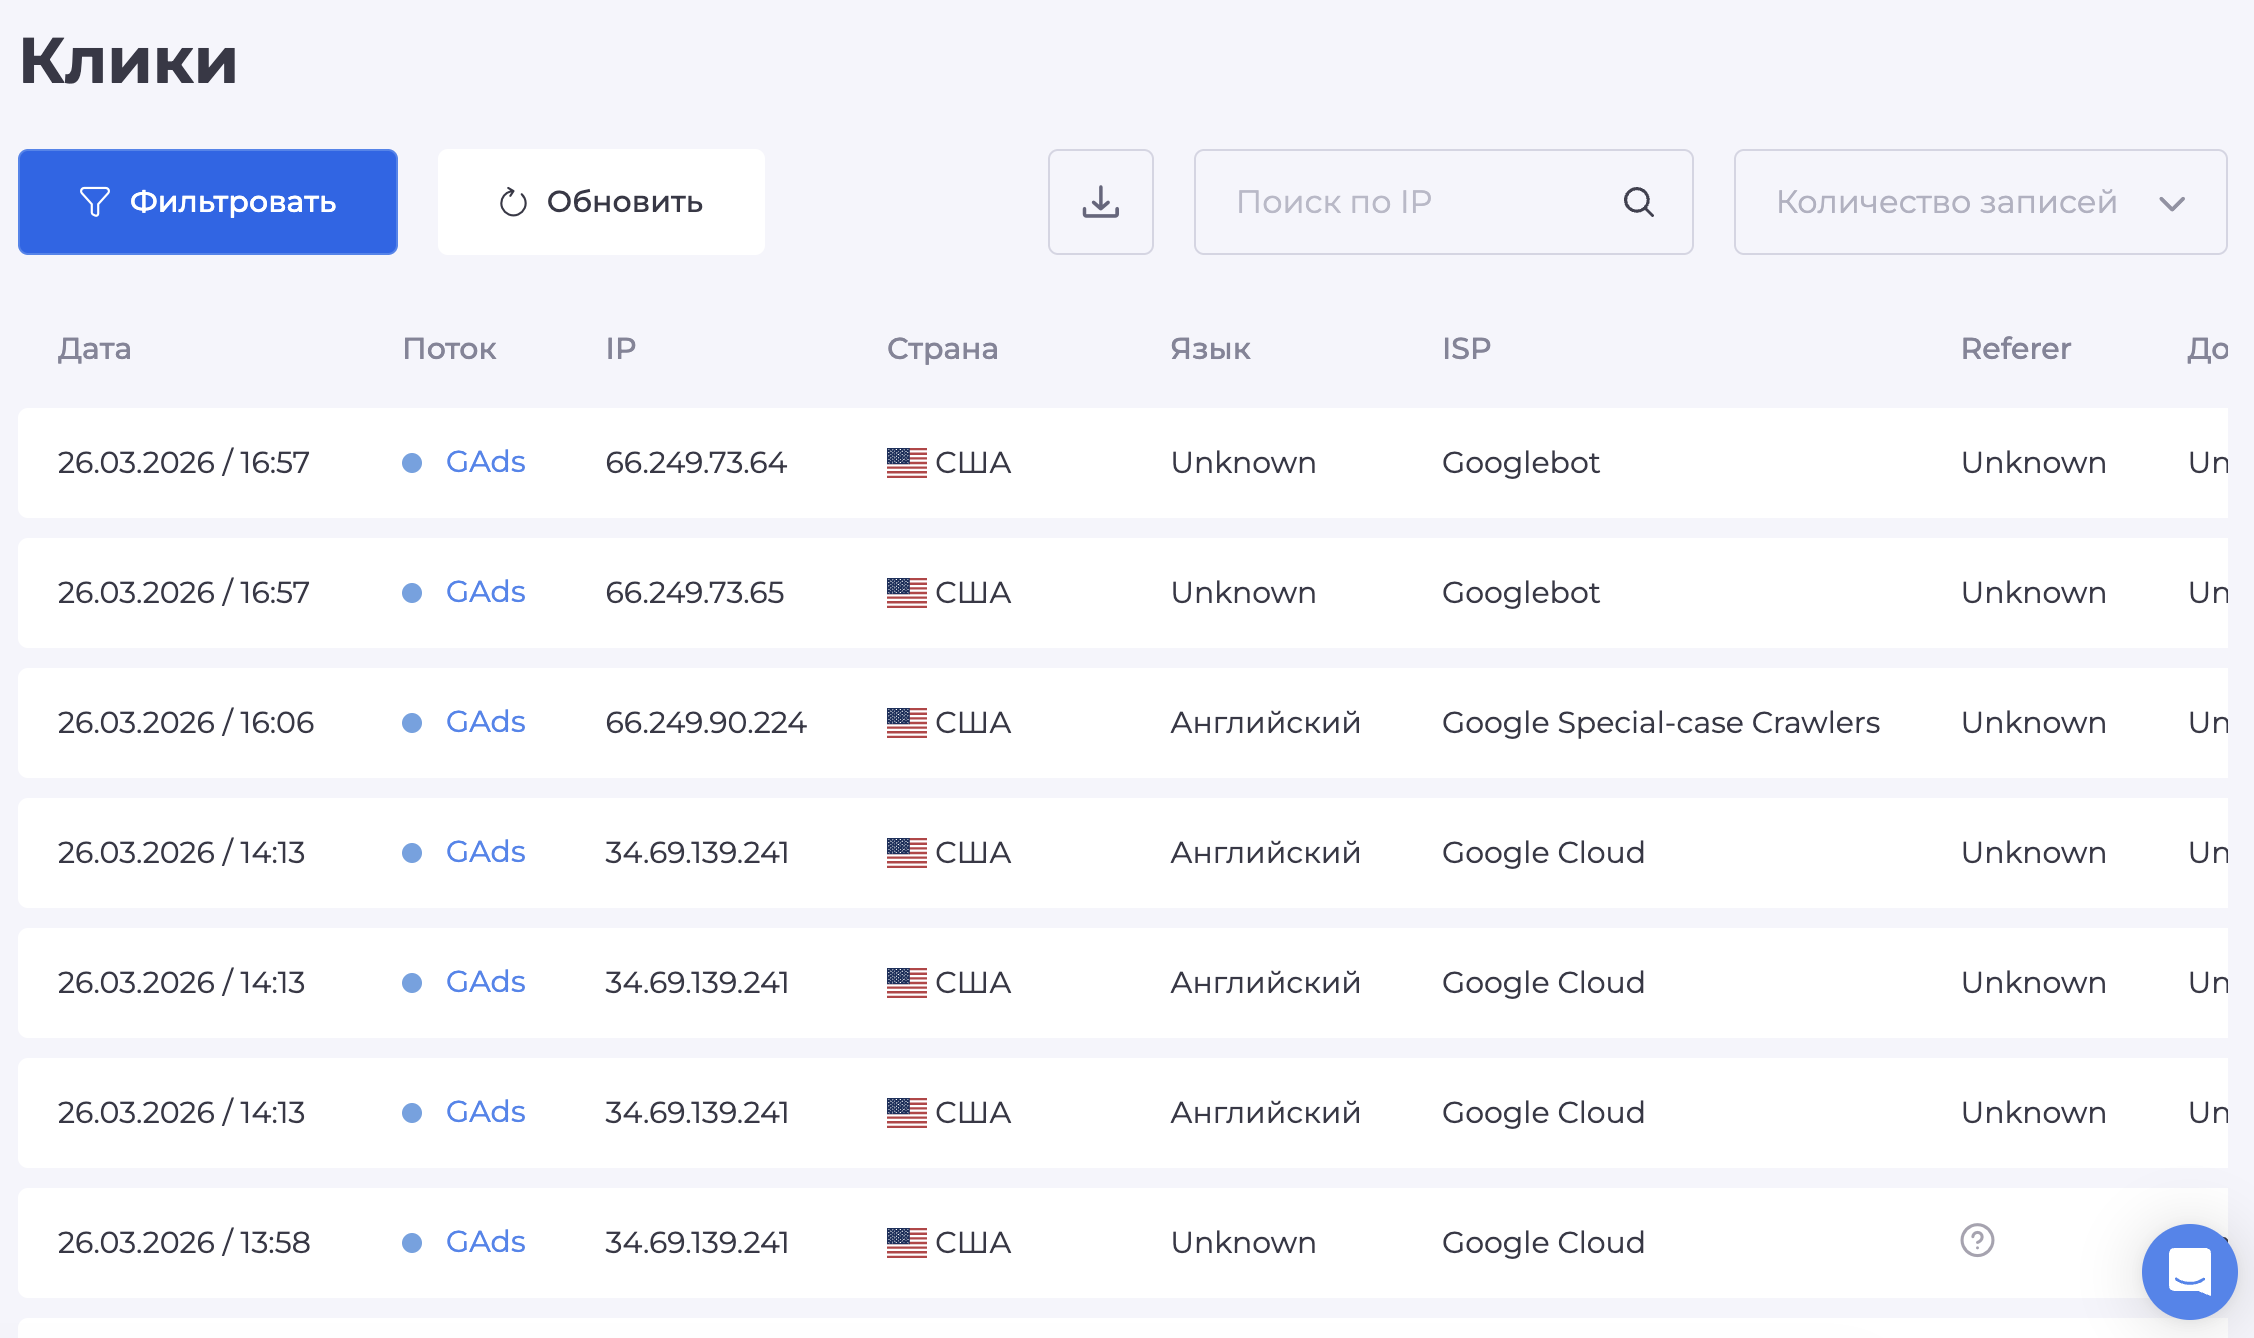2254x1338 pixels.
Task: Open GAds link in 66.249.73.64 row
Action: tap(485, 462)
